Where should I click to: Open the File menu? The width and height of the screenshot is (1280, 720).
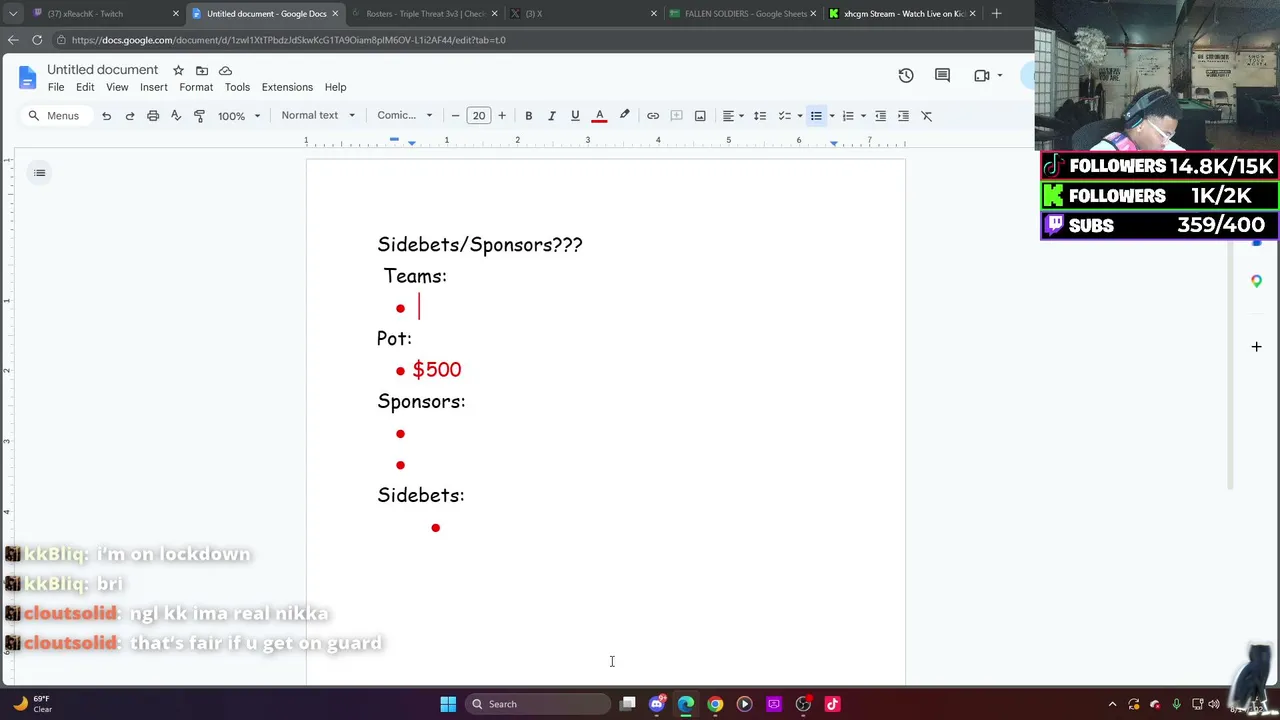click(x=56, y=87)
